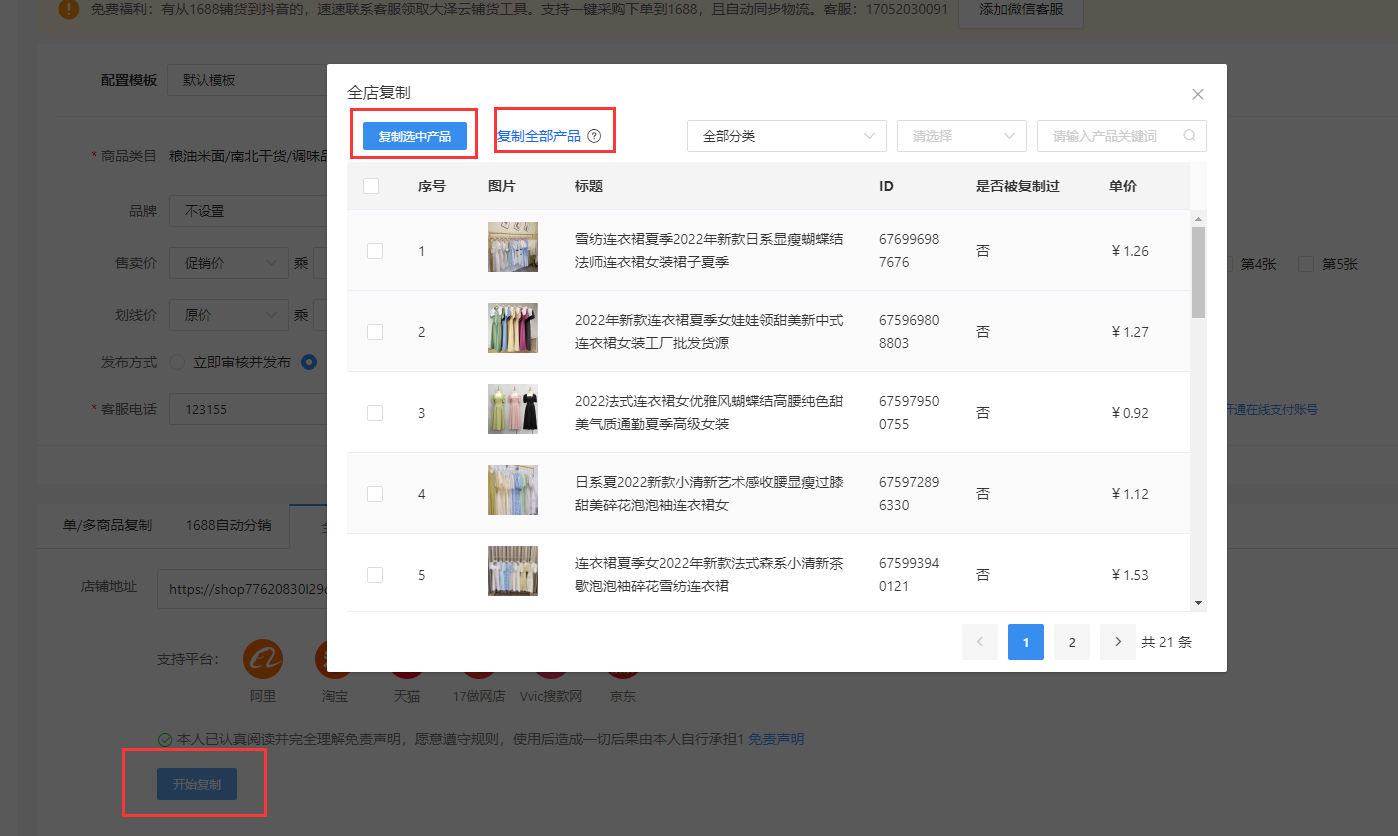Click the orange warning icon in top banner
The width and height of the screenshot is (1398, 836).
click(x=68, y=10)
